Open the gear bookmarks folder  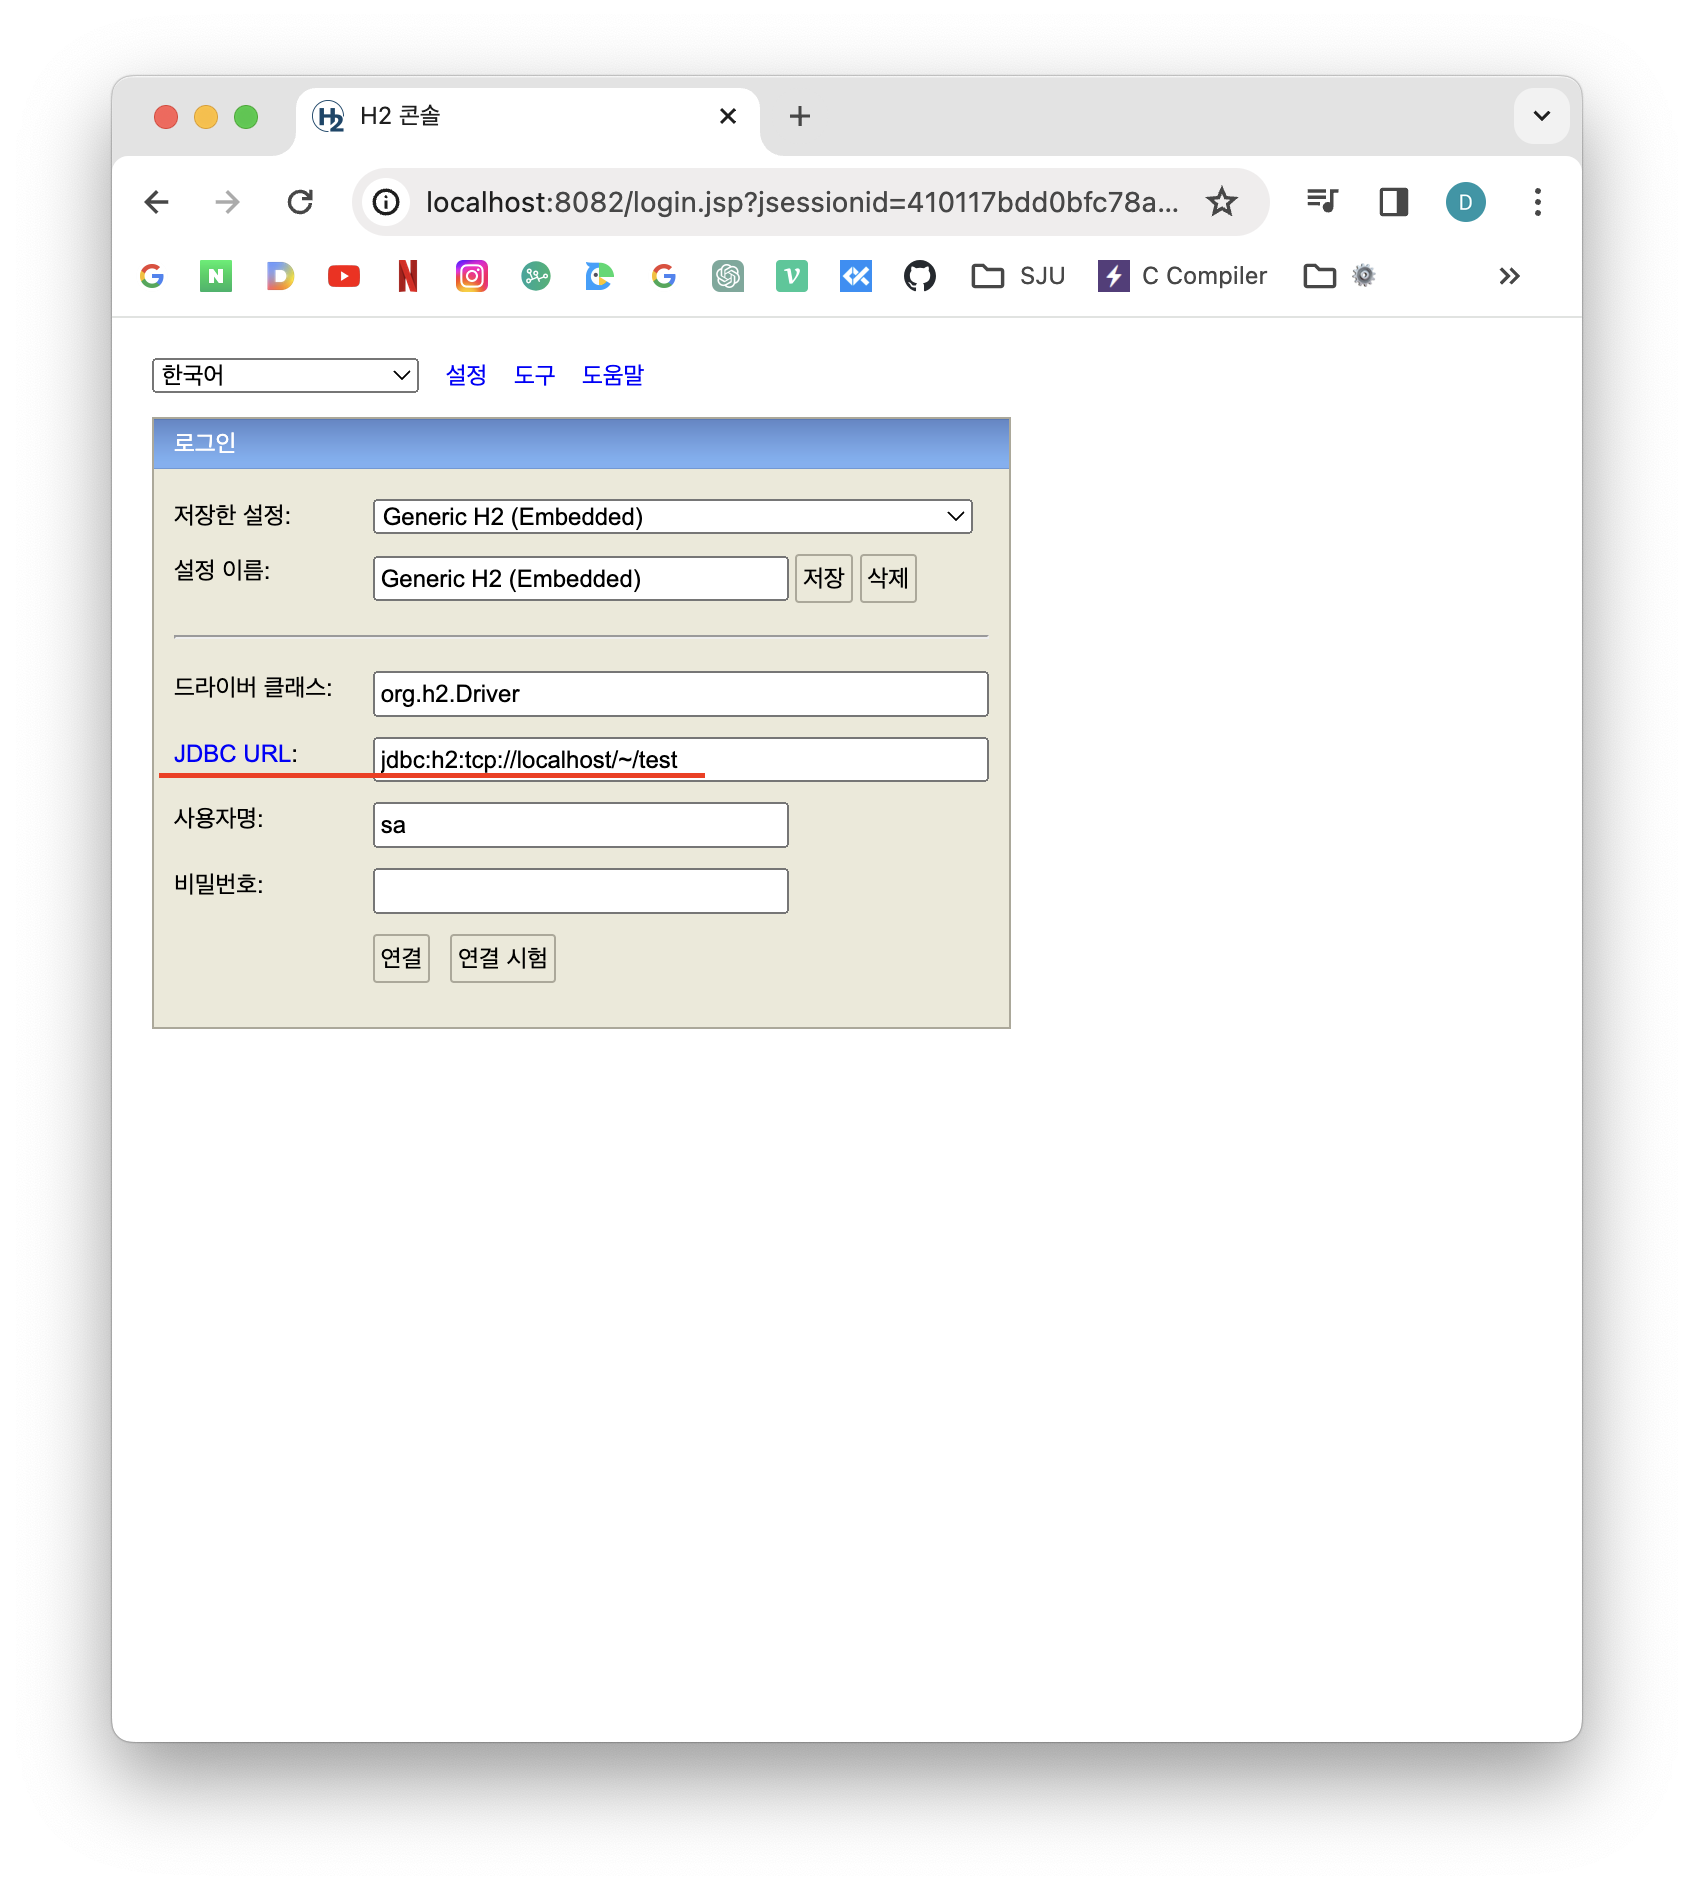coord(1340,276)
